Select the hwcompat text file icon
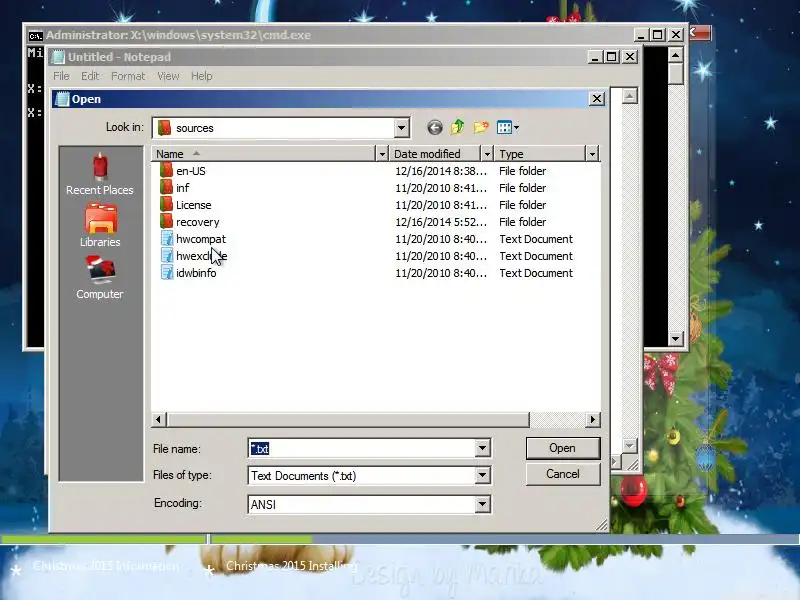 pyautogui.click(x=167, y=239)
